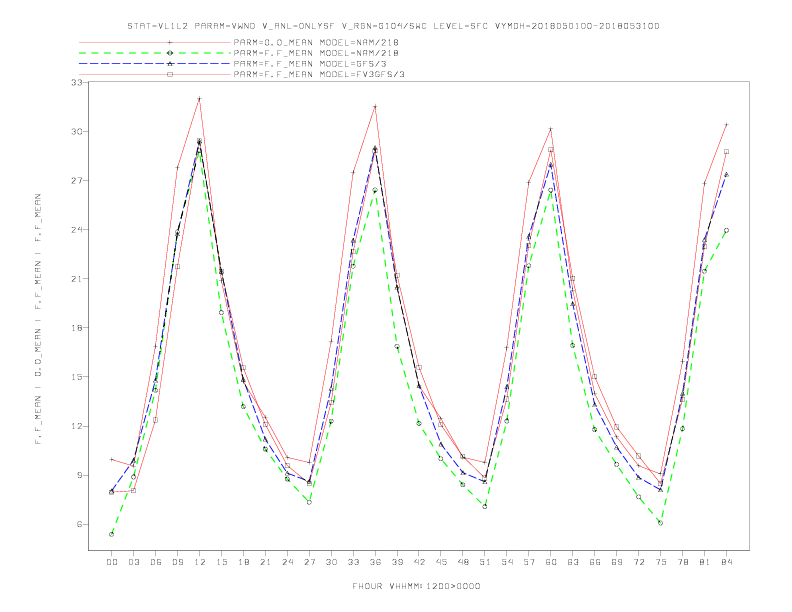
Task: Select legend entry PARM=F.F_MEAN MODEL=GFS/3
Action: point(311,64)
